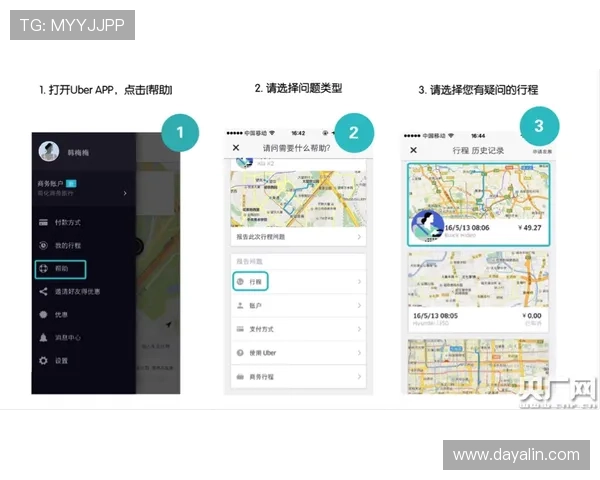Viewport: 600px width, 480px height.
Task: Close the 行程 历史记录 screen with X
Action: point(413,150)
